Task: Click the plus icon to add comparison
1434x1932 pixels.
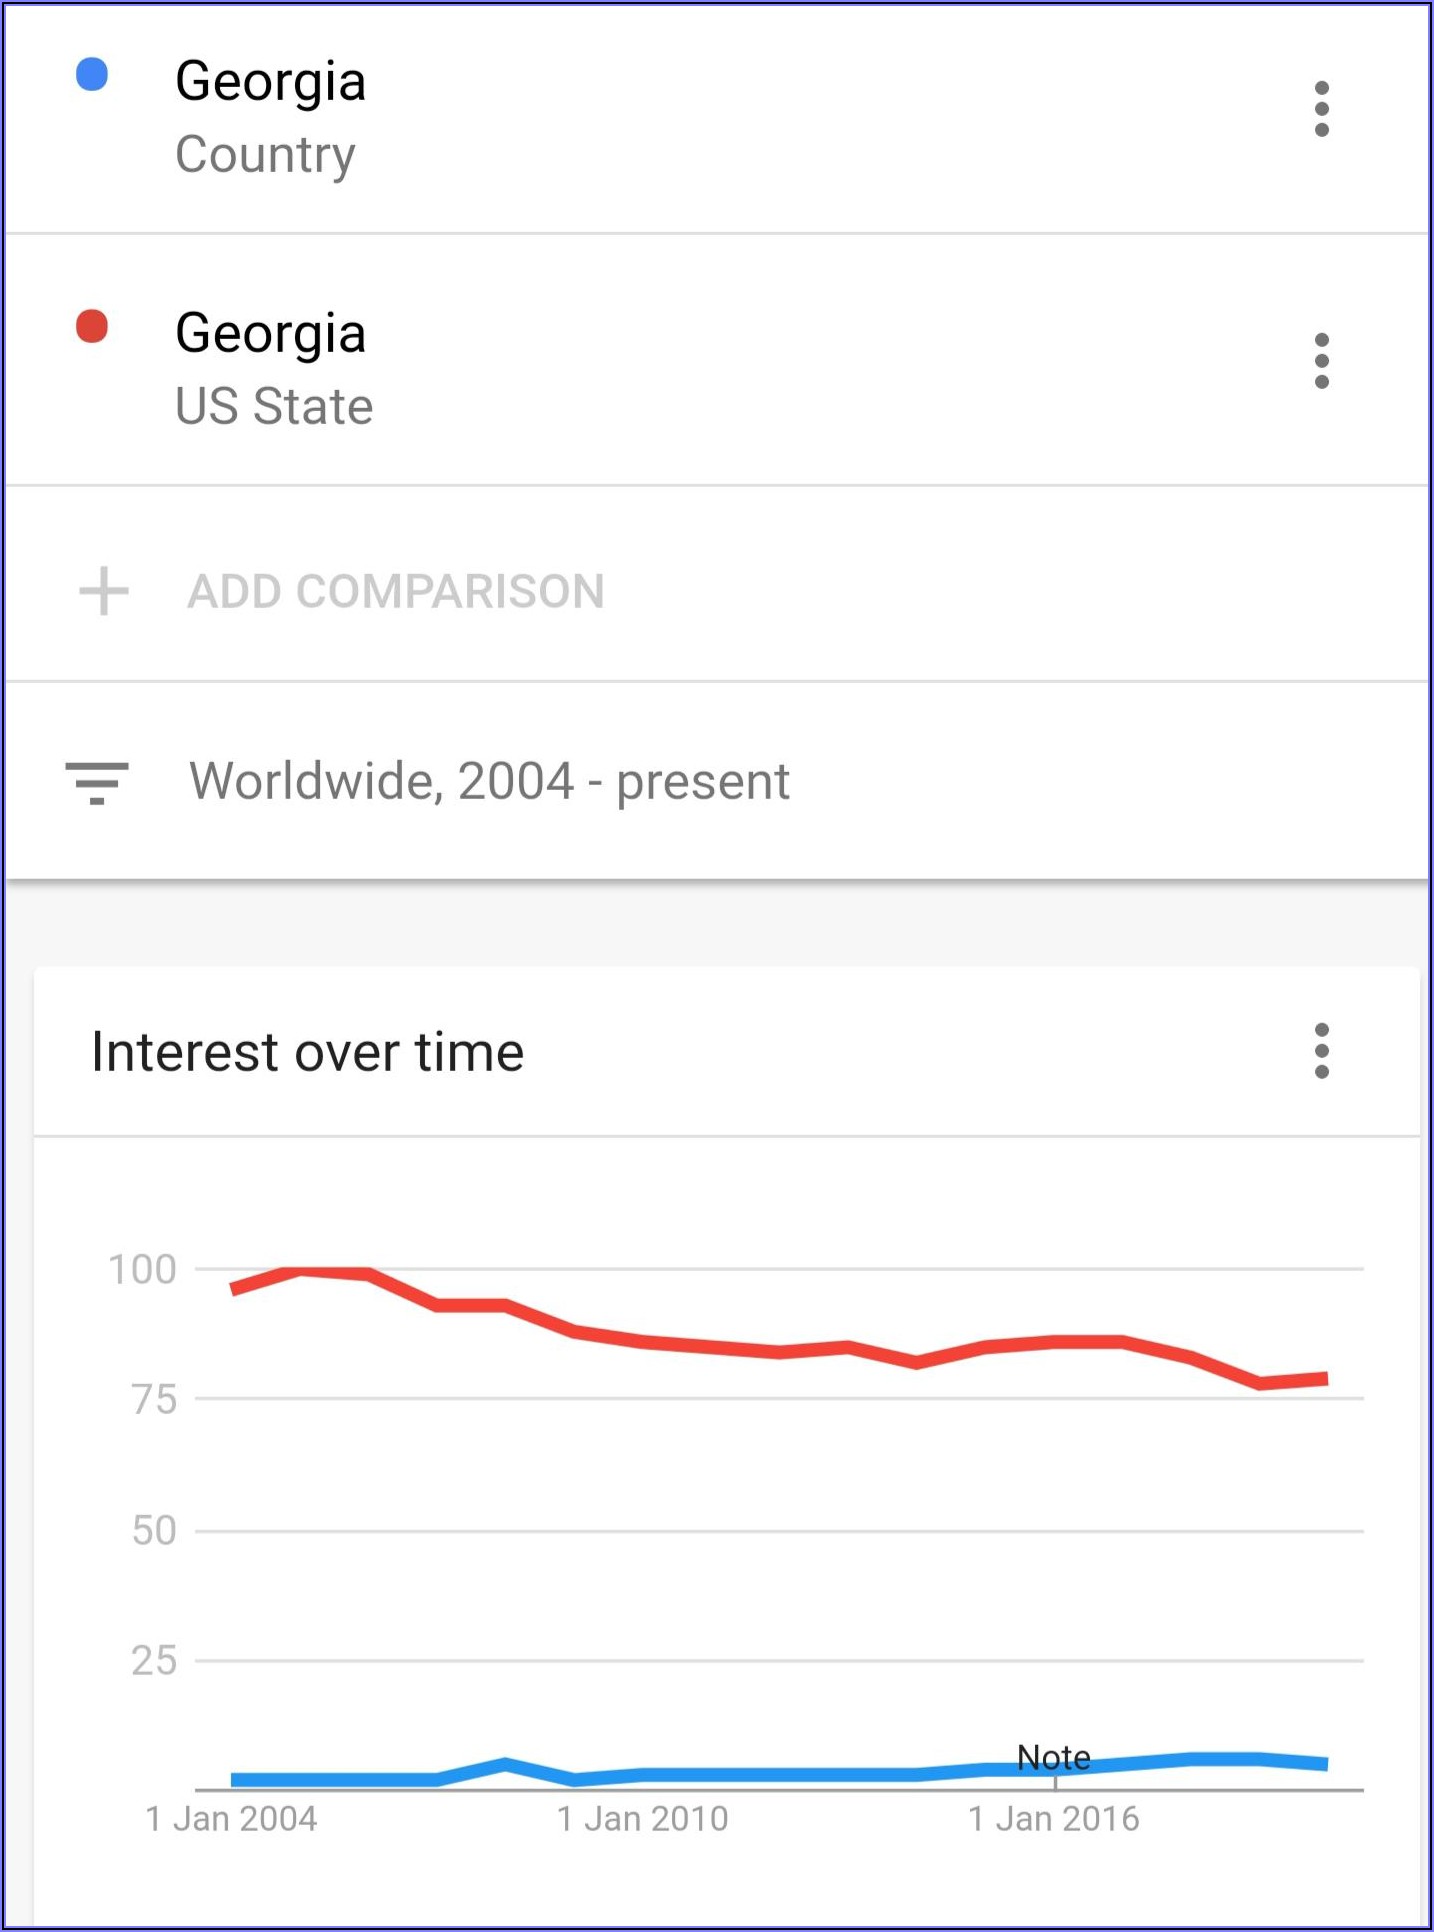Action: 104,591
